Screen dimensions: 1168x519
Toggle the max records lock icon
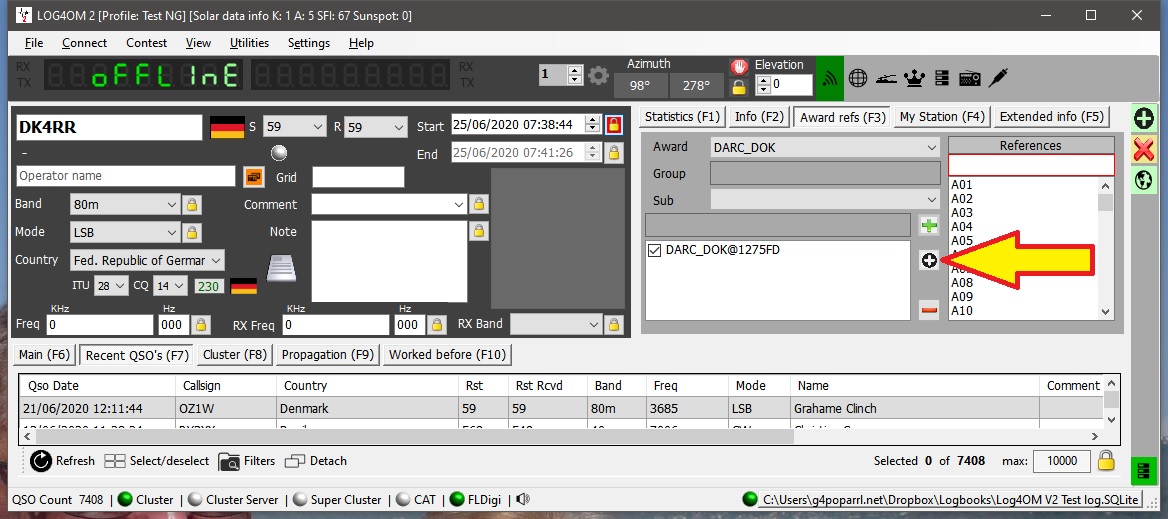click(1106, 460)
